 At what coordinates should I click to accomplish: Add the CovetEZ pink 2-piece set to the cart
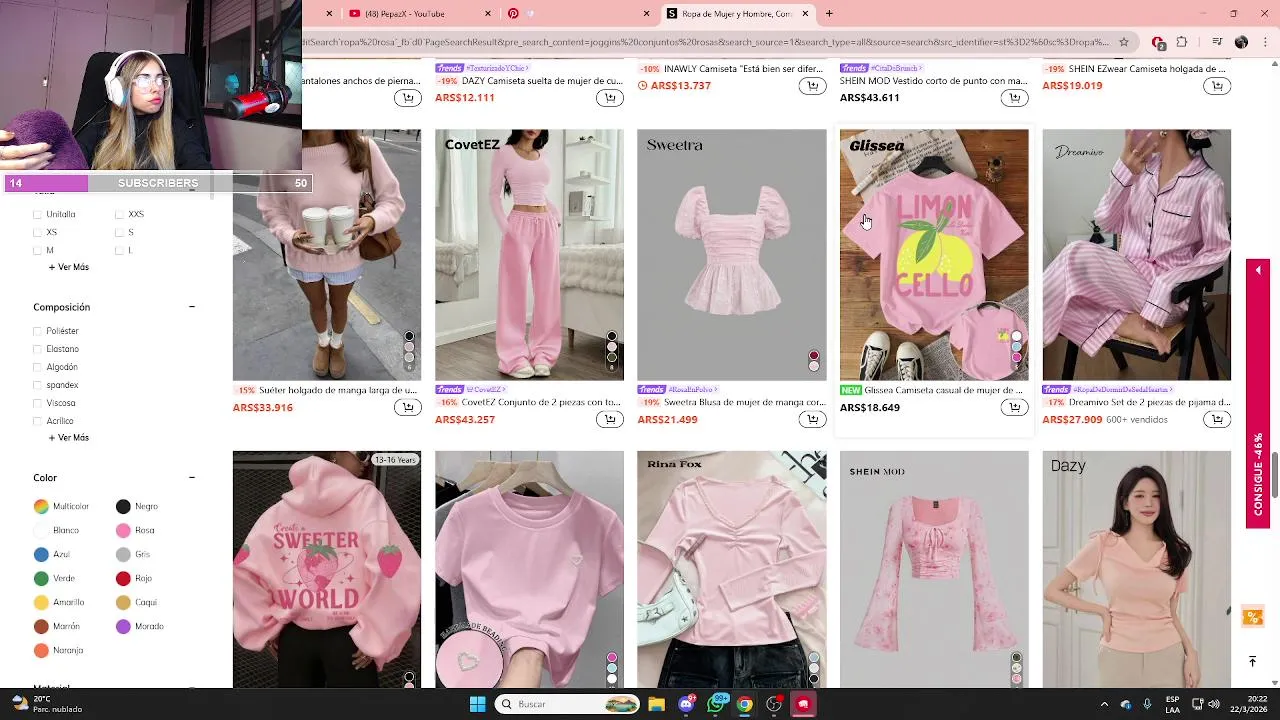pos(610,420)
